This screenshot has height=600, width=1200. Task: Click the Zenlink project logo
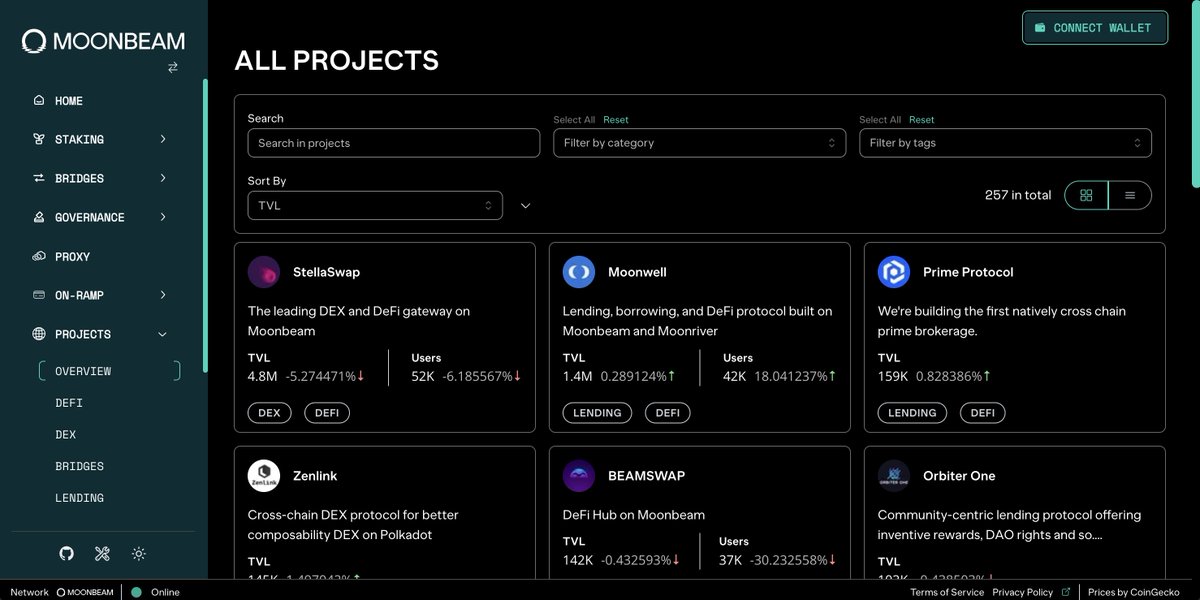coord(264,476)
